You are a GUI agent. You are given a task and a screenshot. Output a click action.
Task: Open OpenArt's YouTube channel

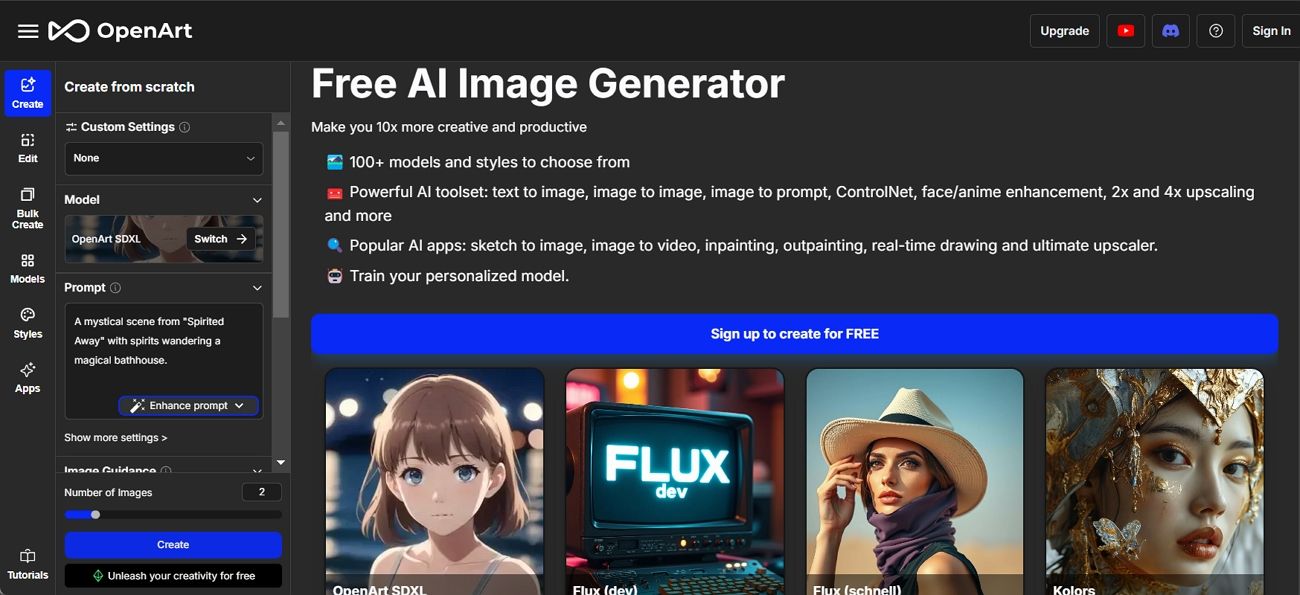coord(1125,30)
